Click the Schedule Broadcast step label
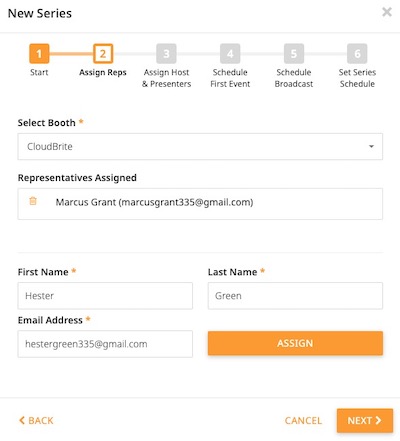 pos(294,78)
